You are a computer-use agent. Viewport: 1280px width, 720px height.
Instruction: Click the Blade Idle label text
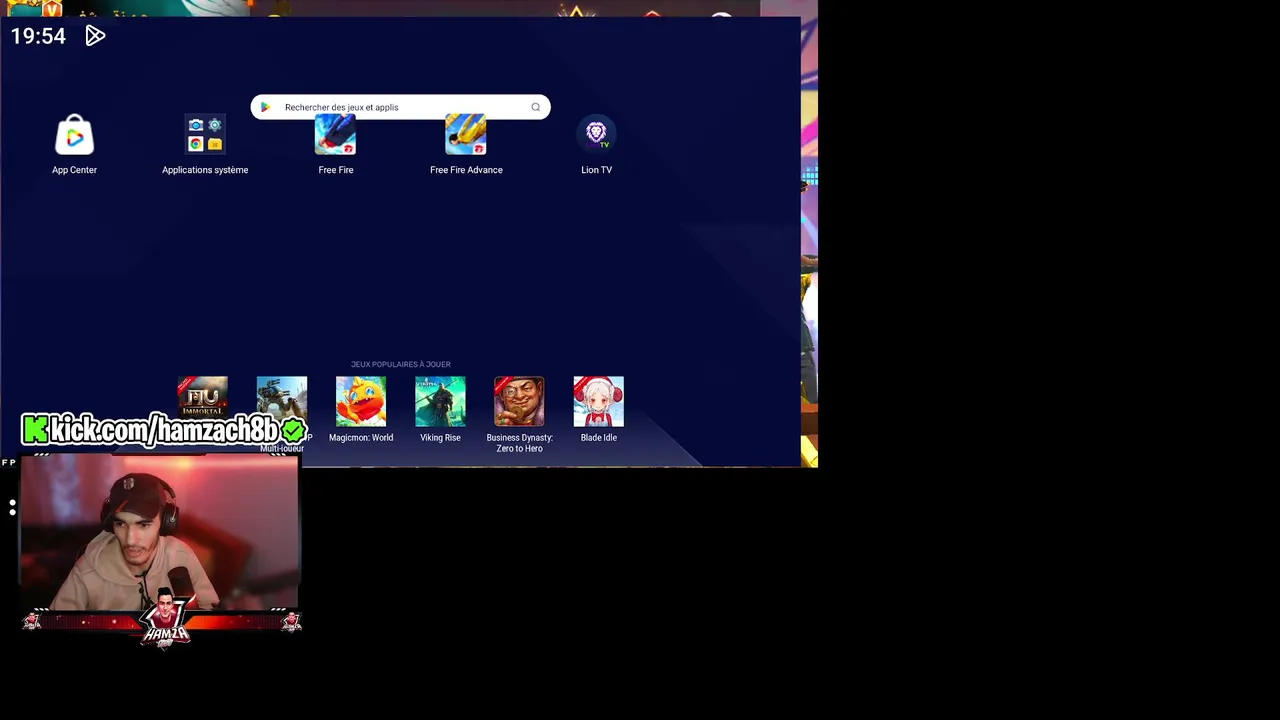point(598,438)
